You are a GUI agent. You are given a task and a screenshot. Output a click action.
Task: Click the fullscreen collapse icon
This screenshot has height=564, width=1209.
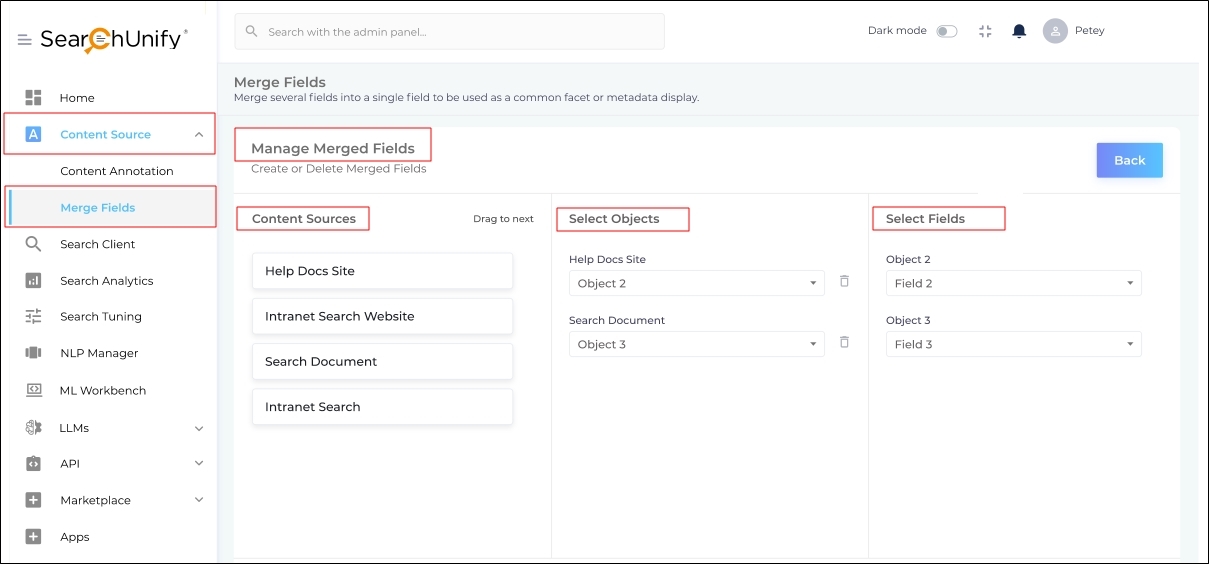[985, 31]
